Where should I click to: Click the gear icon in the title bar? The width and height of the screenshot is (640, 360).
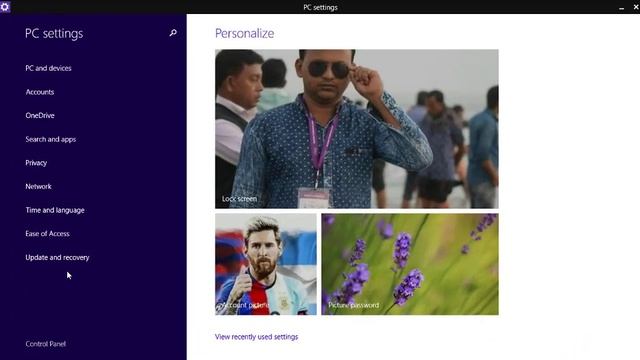pos(5,7)
